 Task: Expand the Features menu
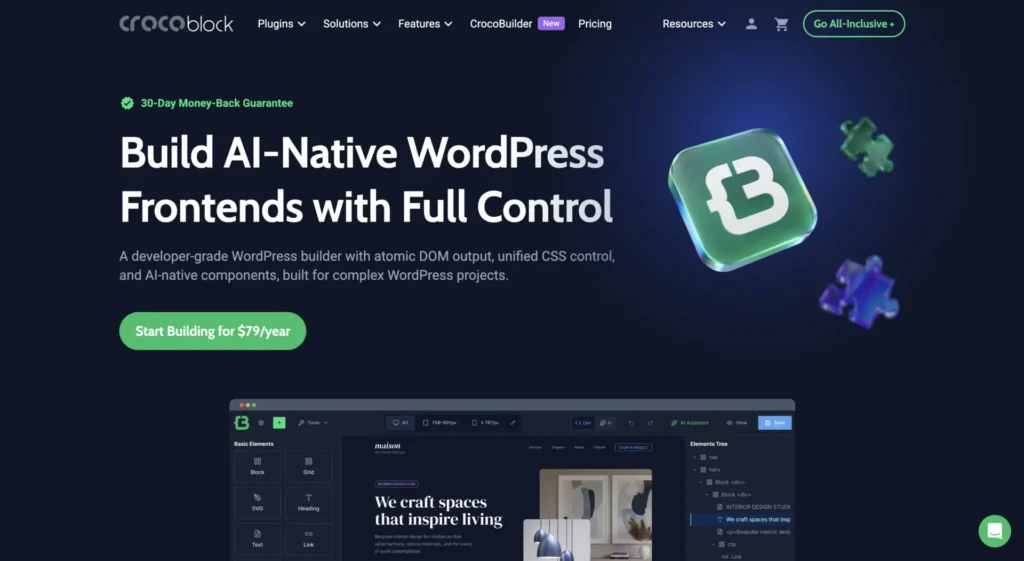[x=425, y=24]
